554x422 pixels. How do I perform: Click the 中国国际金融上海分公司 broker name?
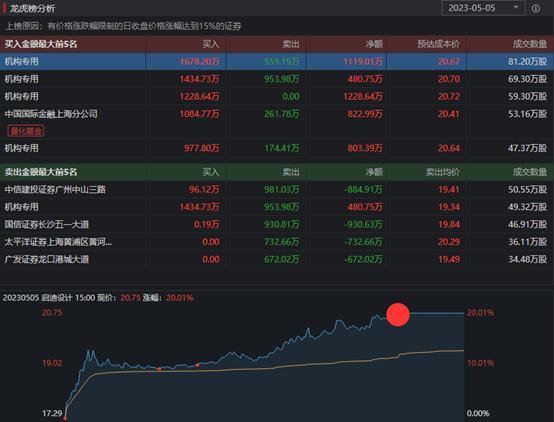pyautogui.click(x=51, y=114)
